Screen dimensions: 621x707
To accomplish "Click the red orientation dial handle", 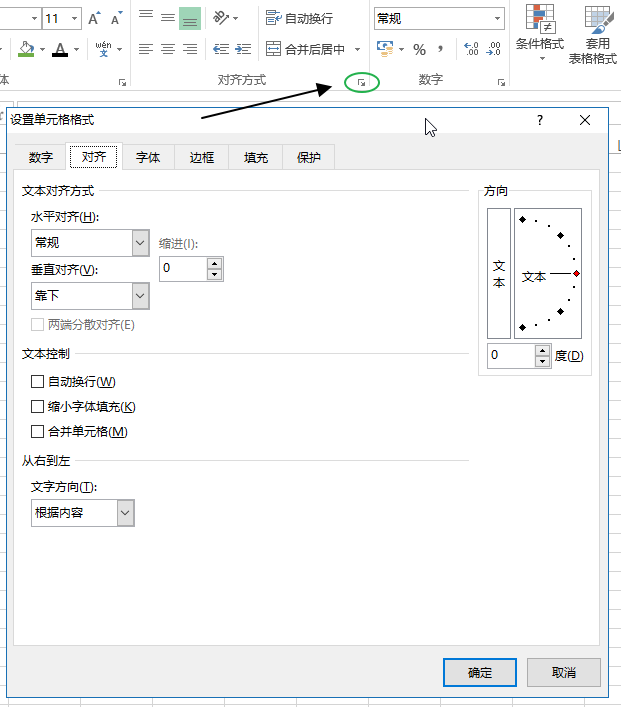I will [x=577, y=273].
